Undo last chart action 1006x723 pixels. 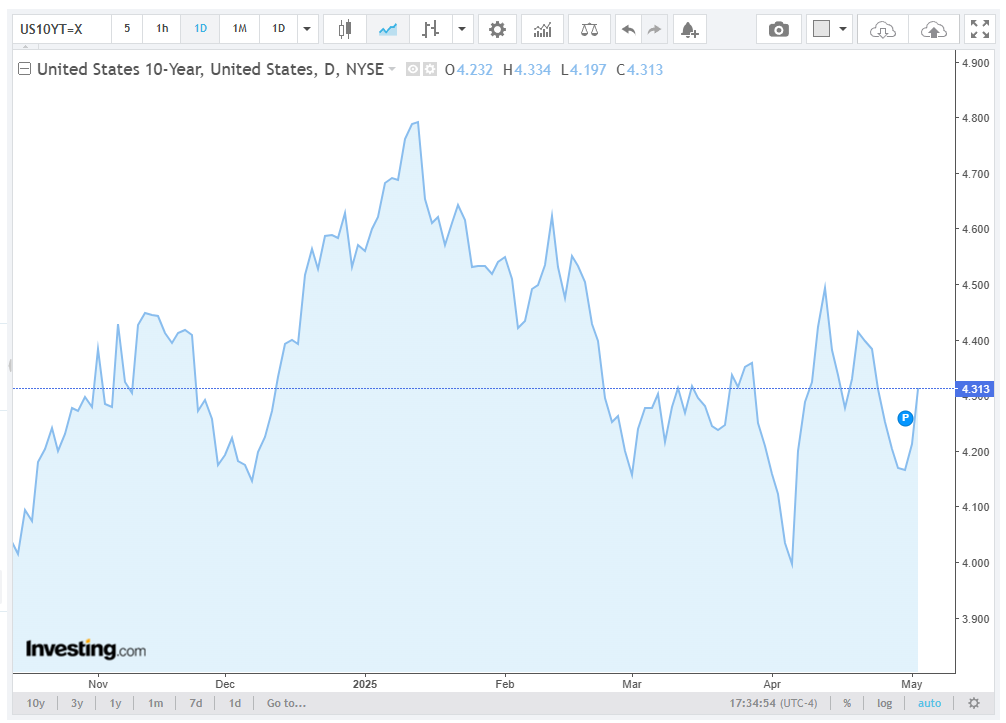click(x=629, y=30)
